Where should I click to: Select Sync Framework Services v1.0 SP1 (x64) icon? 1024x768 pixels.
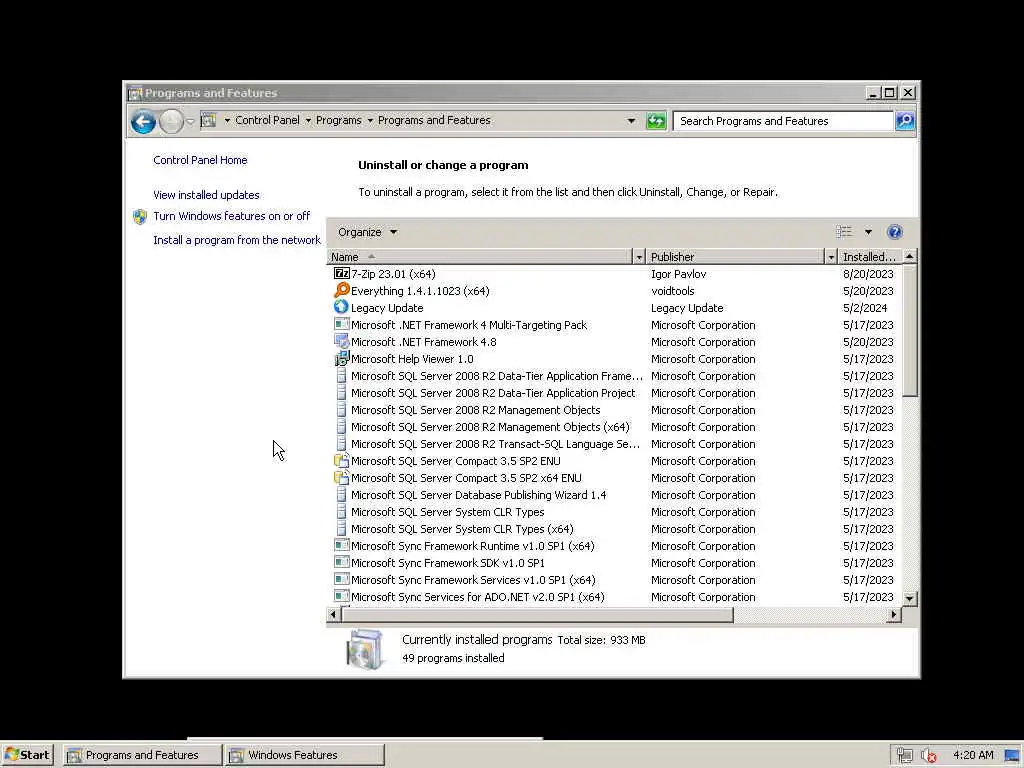click(x=342, y=579)
